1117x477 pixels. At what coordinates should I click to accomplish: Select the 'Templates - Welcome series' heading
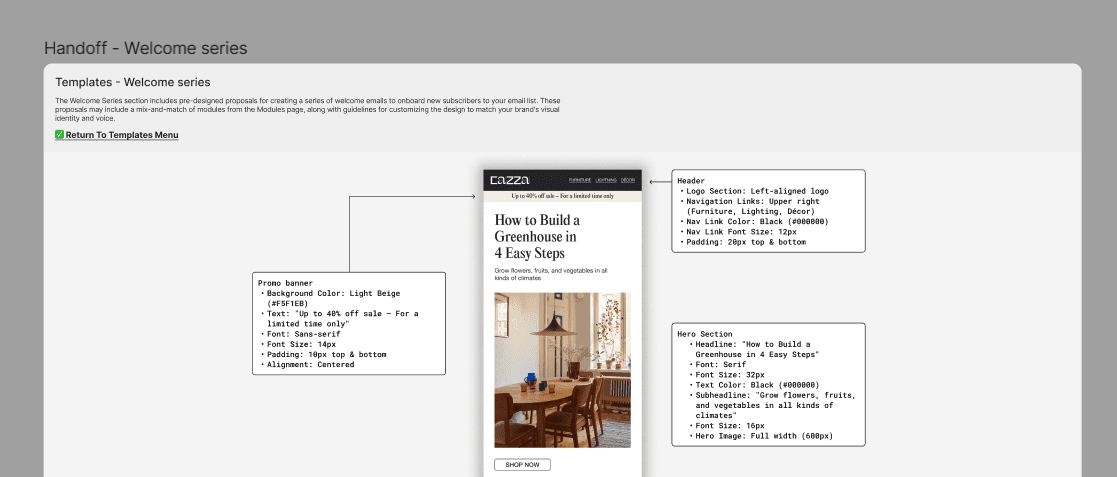133,83
